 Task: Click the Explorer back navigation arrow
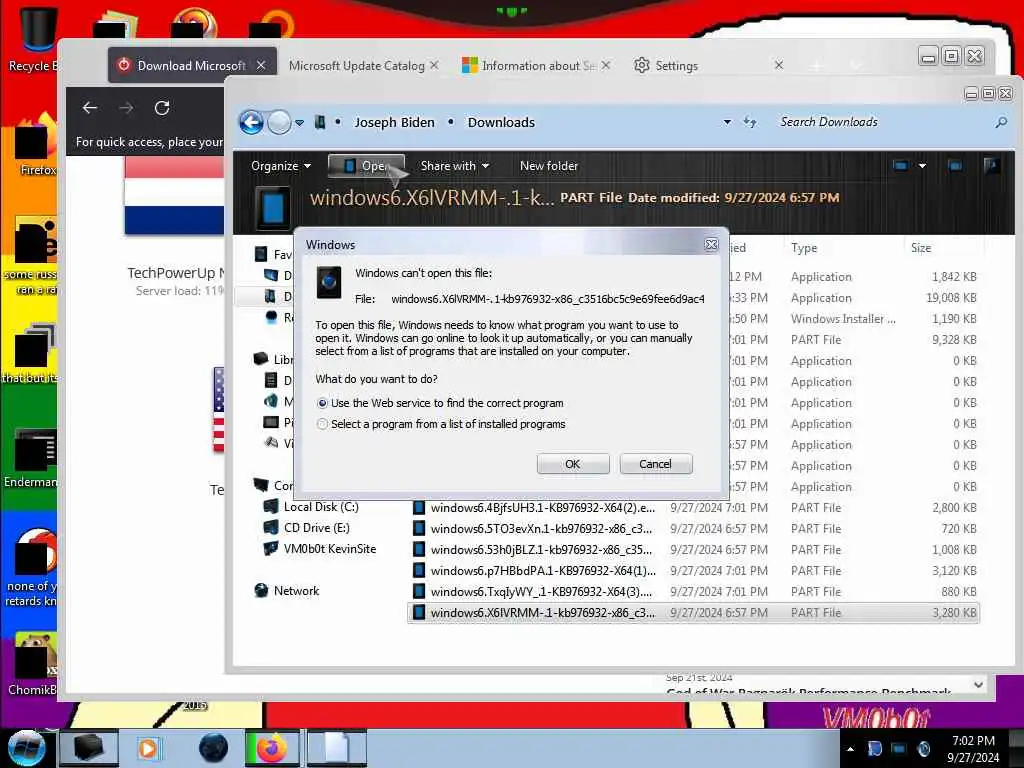[251, 122]
